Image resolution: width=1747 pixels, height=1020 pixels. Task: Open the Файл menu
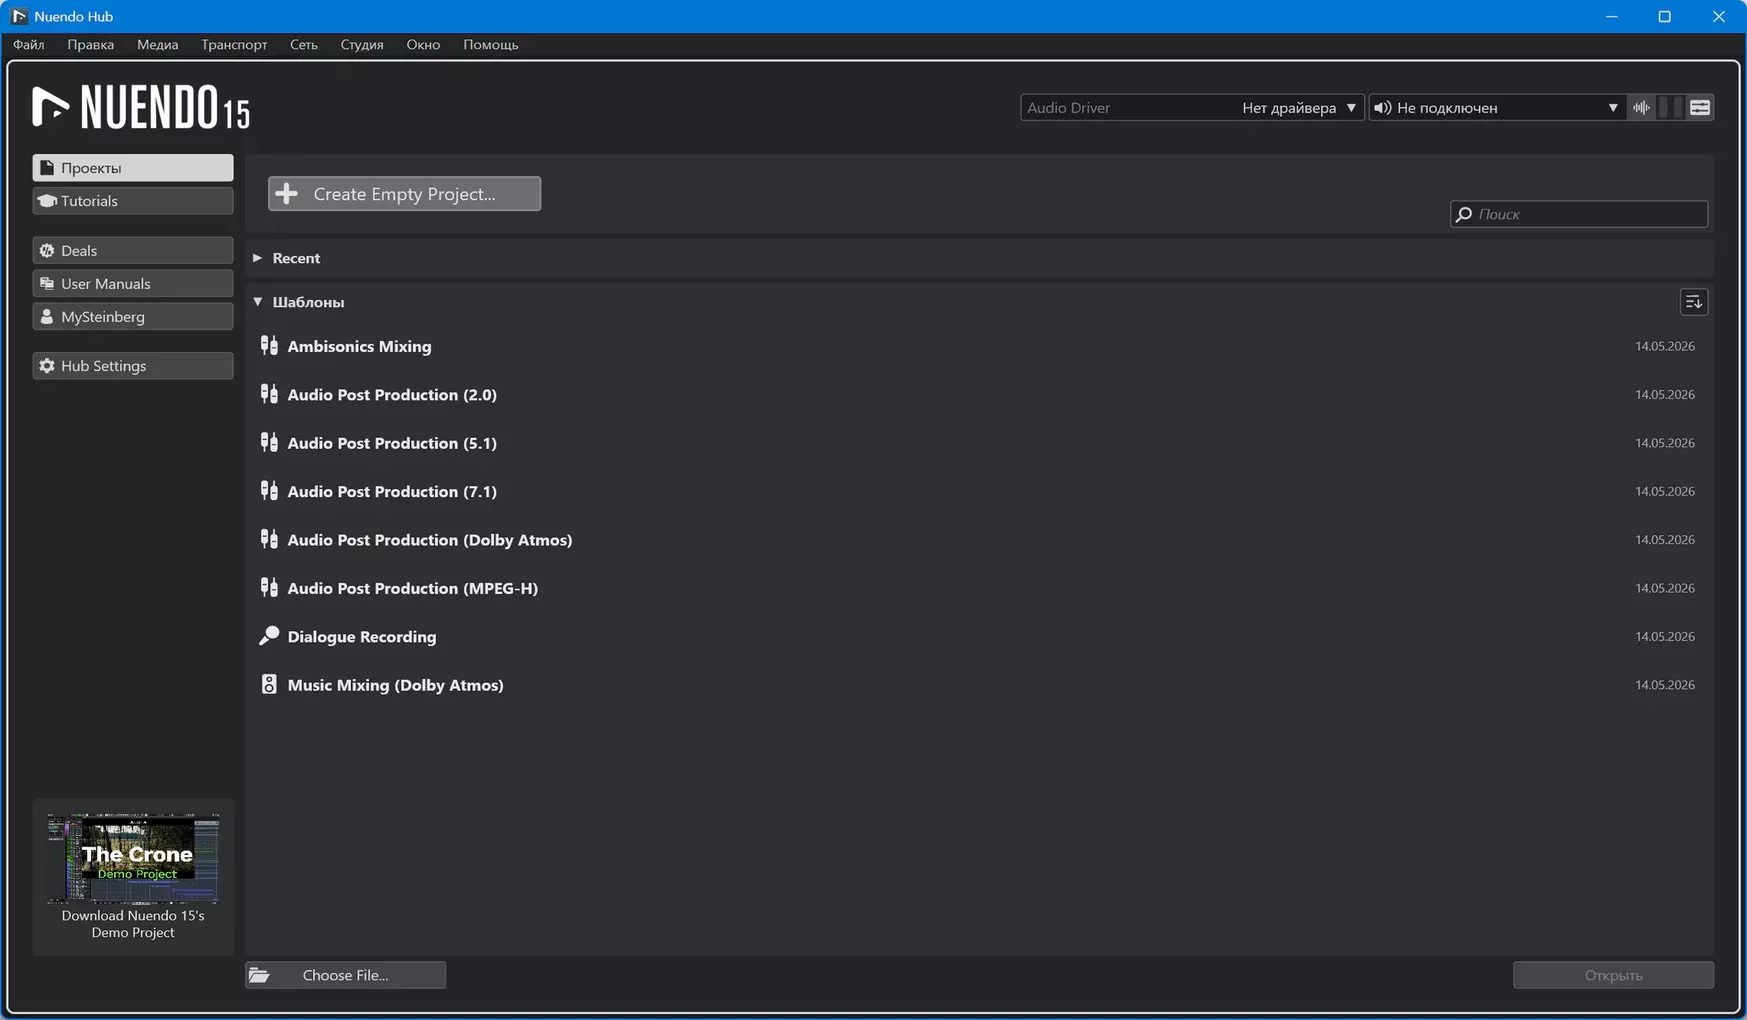[x=29, y=44]
